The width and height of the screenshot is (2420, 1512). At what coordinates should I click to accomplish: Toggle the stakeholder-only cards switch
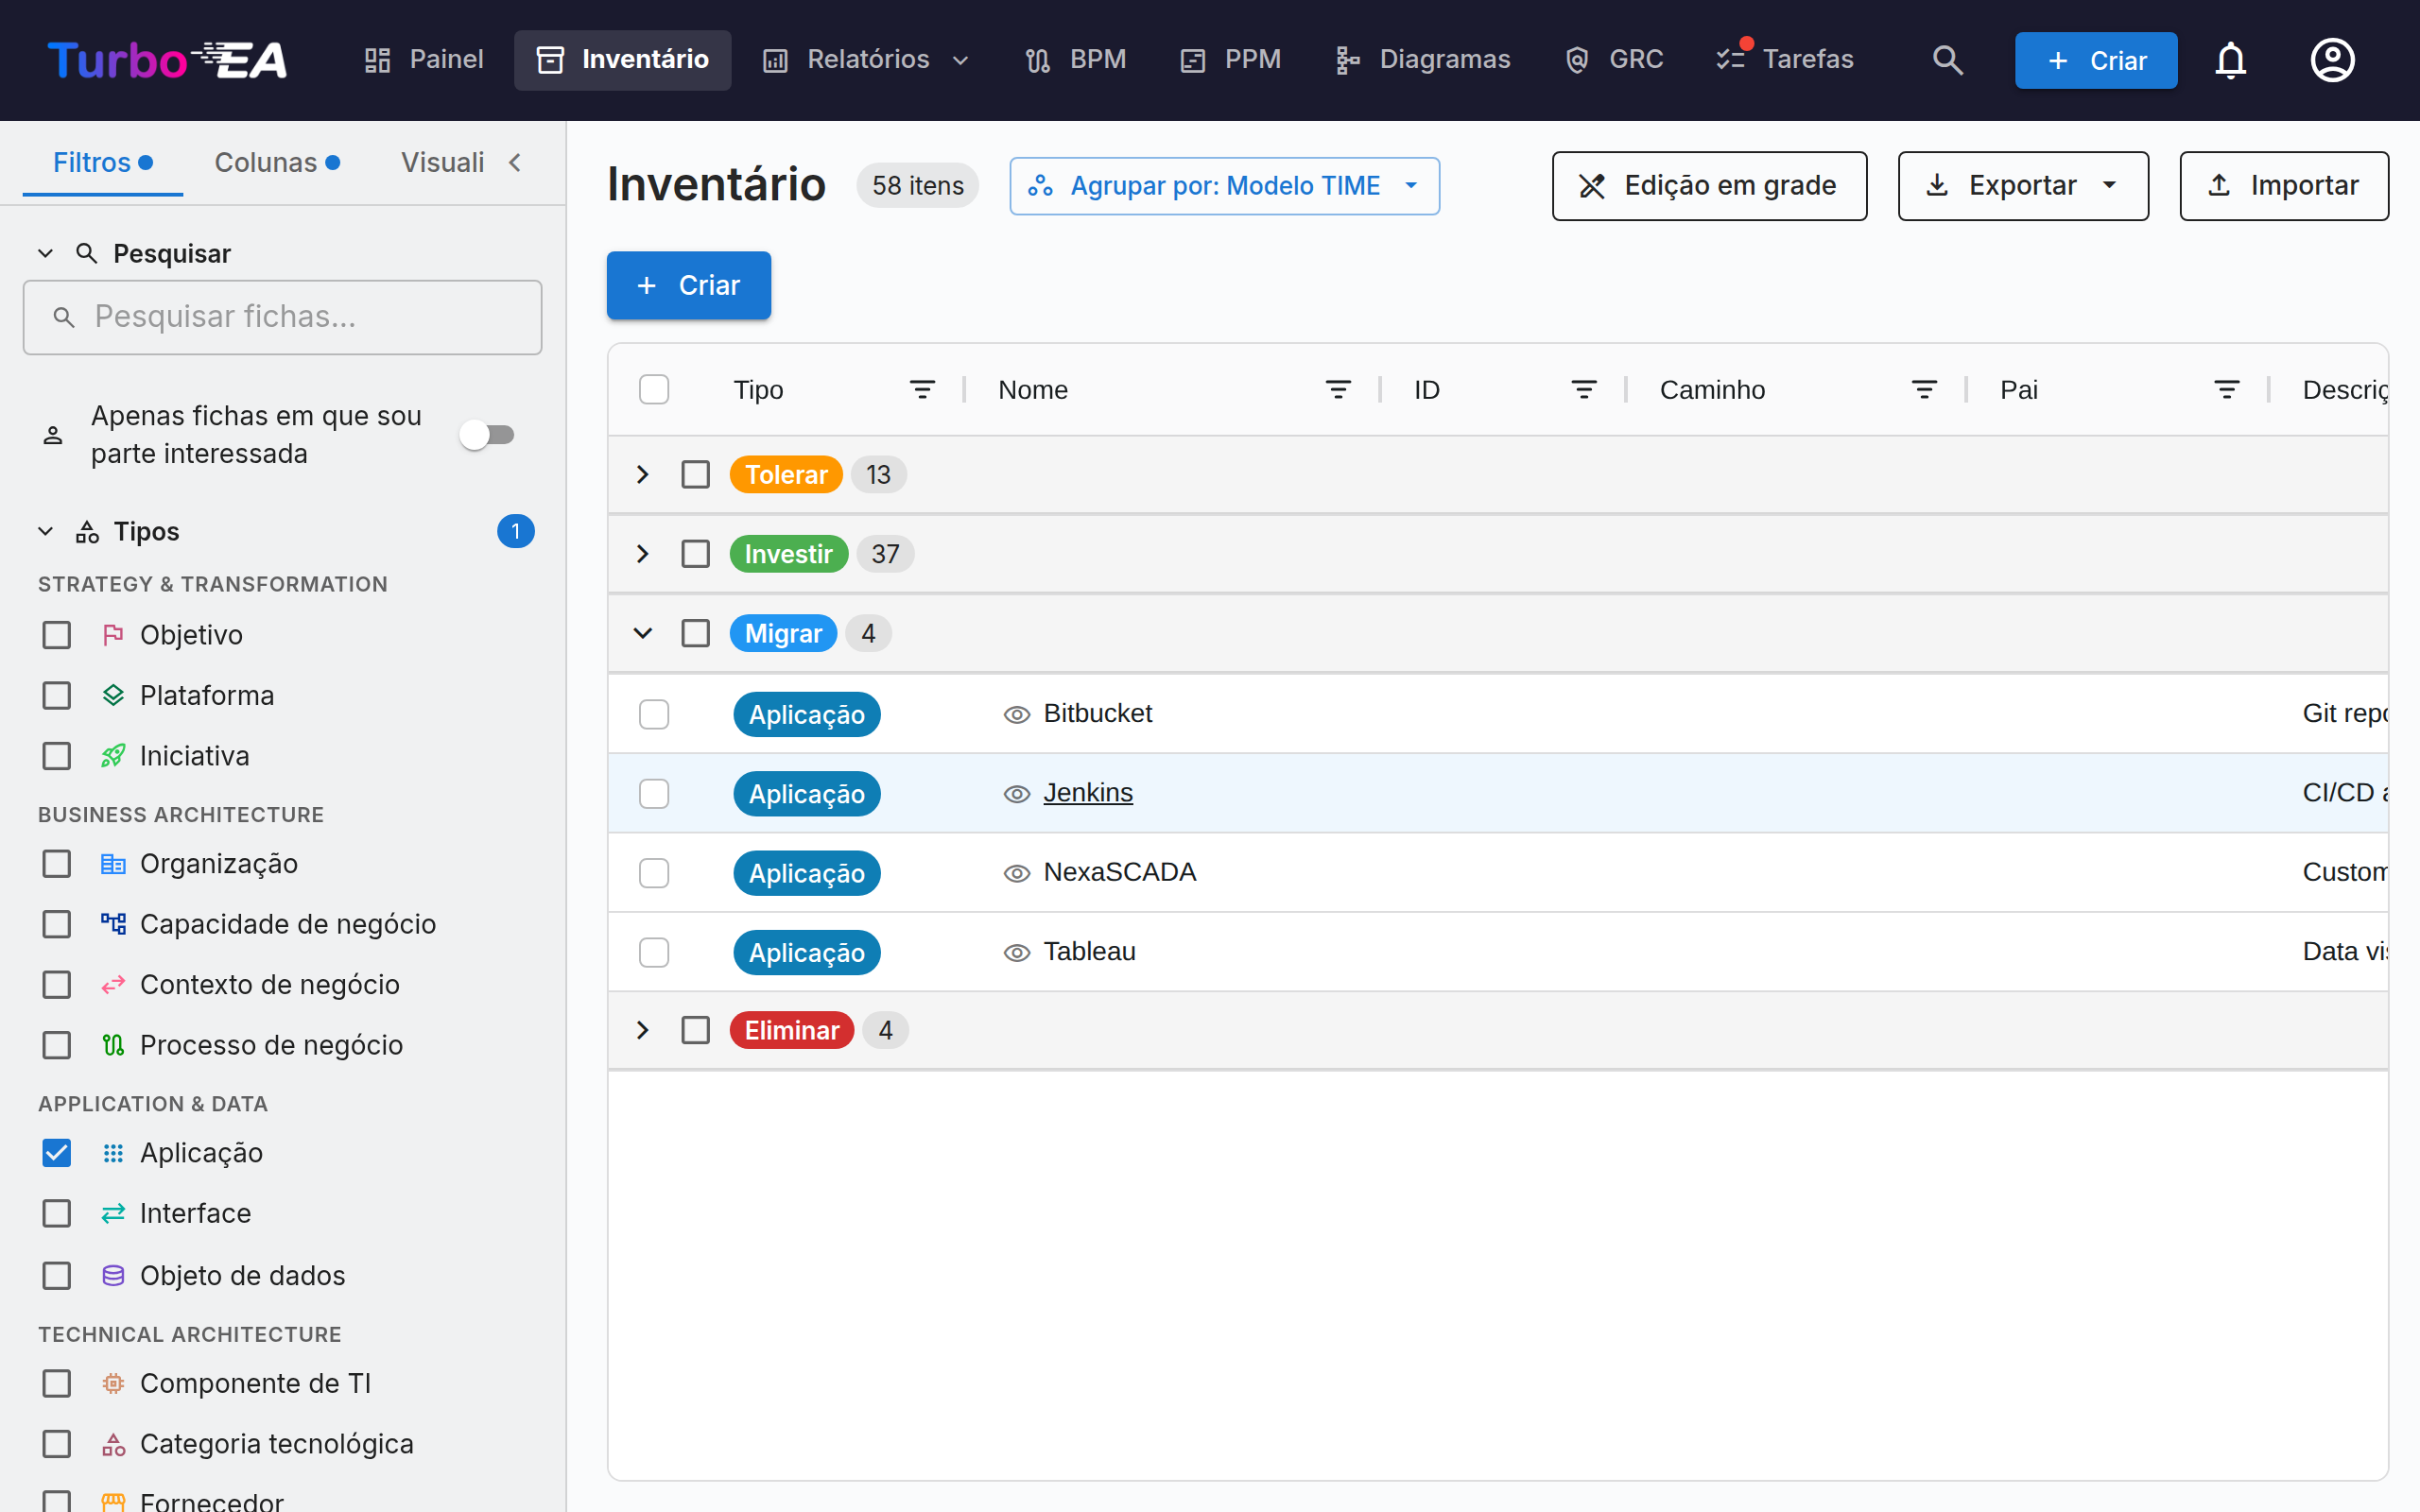[x=487, y=435]
